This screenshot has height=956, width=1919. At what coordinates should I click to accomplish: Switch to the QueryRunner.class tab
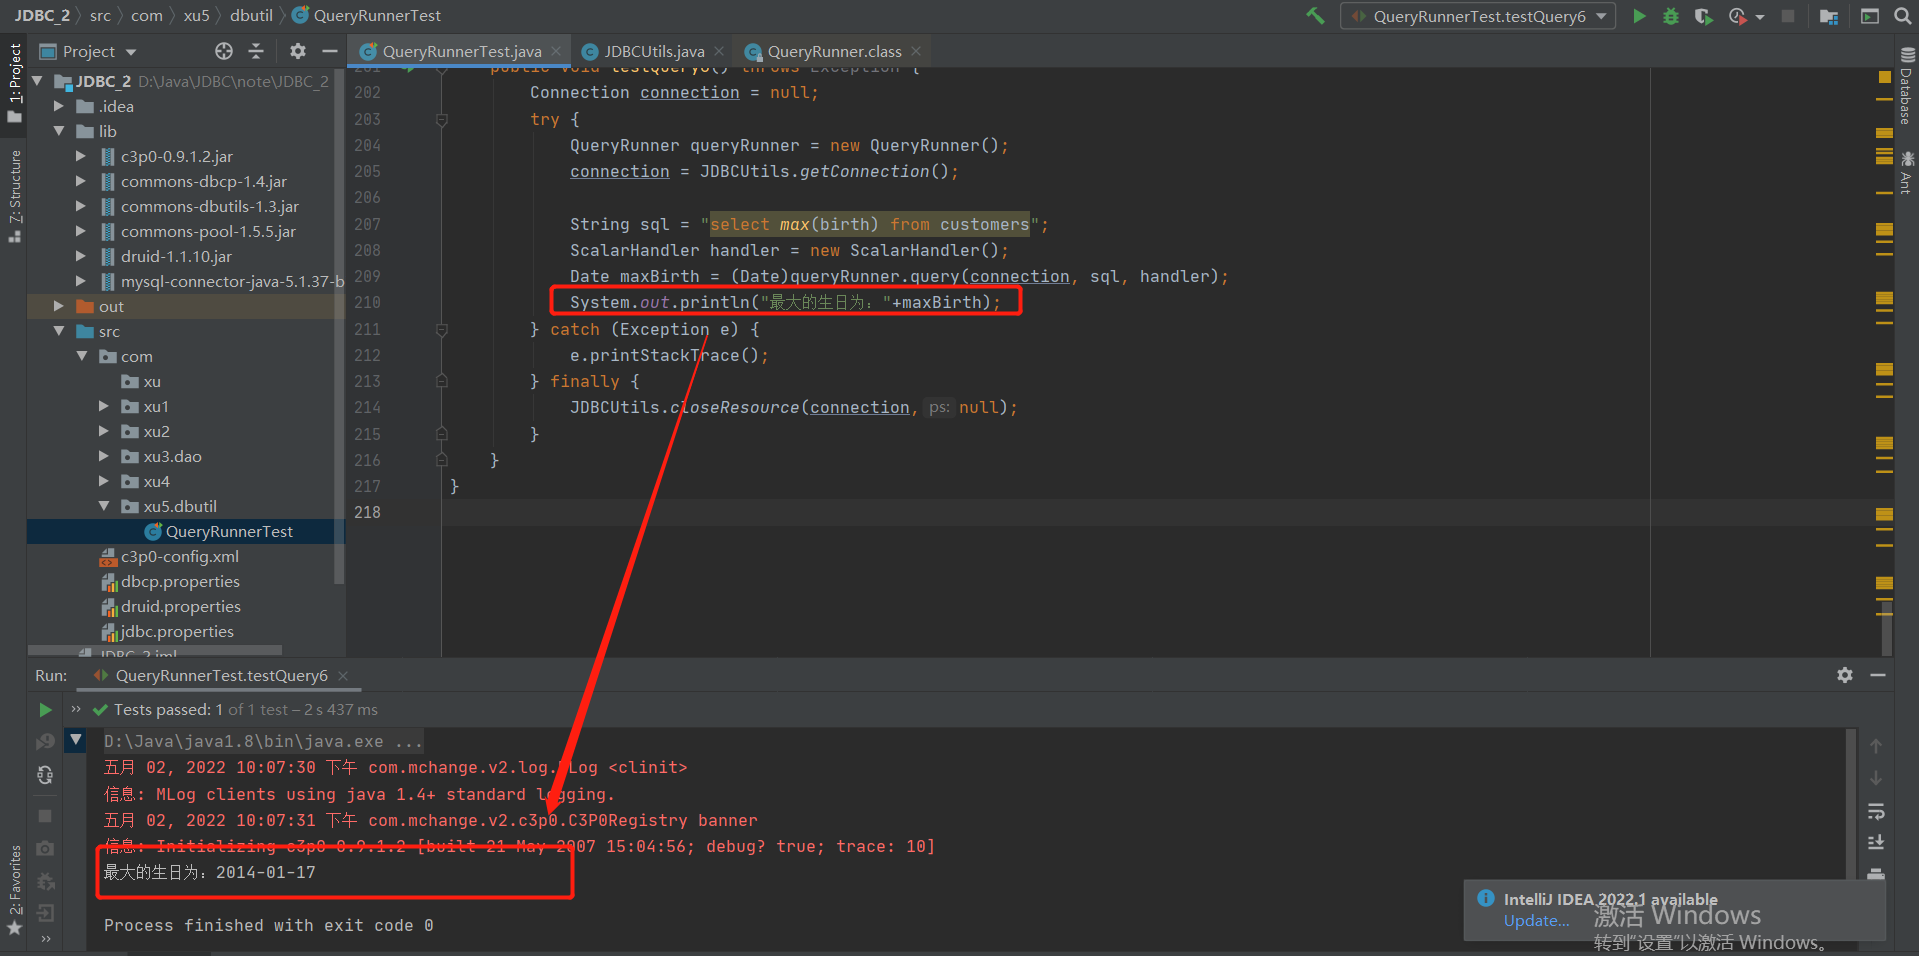tap(834, 51)
